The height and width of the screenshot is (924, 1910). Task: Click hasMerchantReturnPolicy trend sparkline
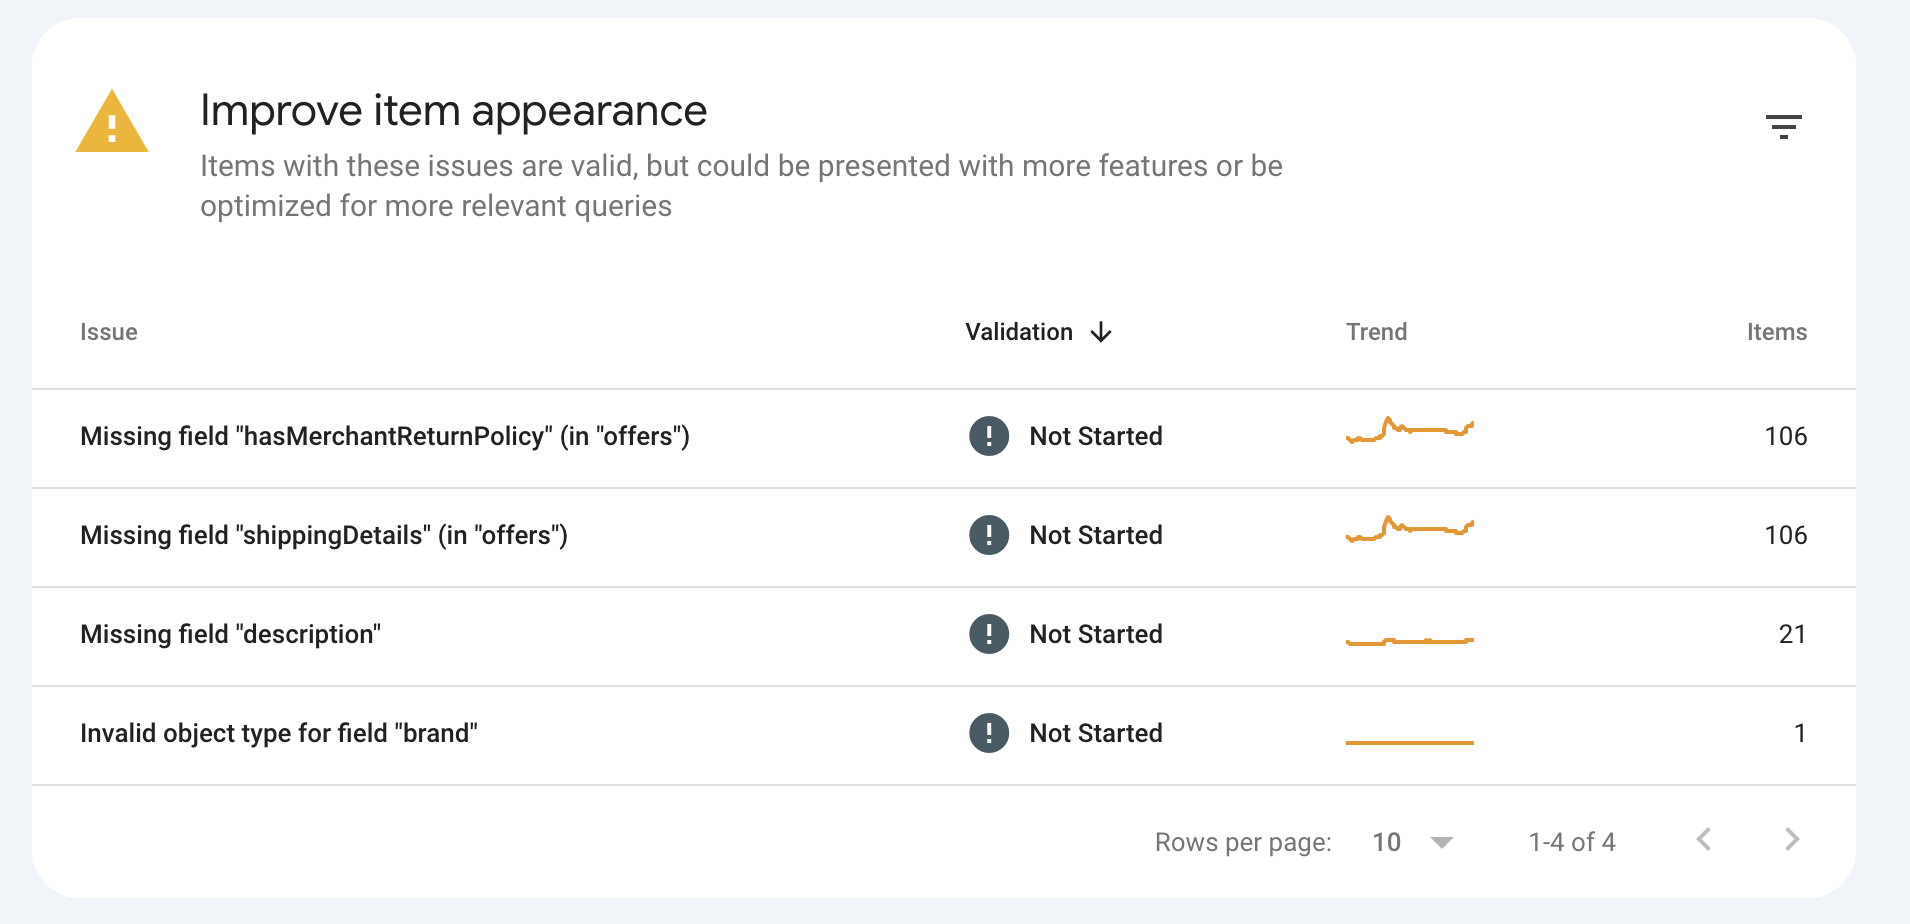point(1409,431)
